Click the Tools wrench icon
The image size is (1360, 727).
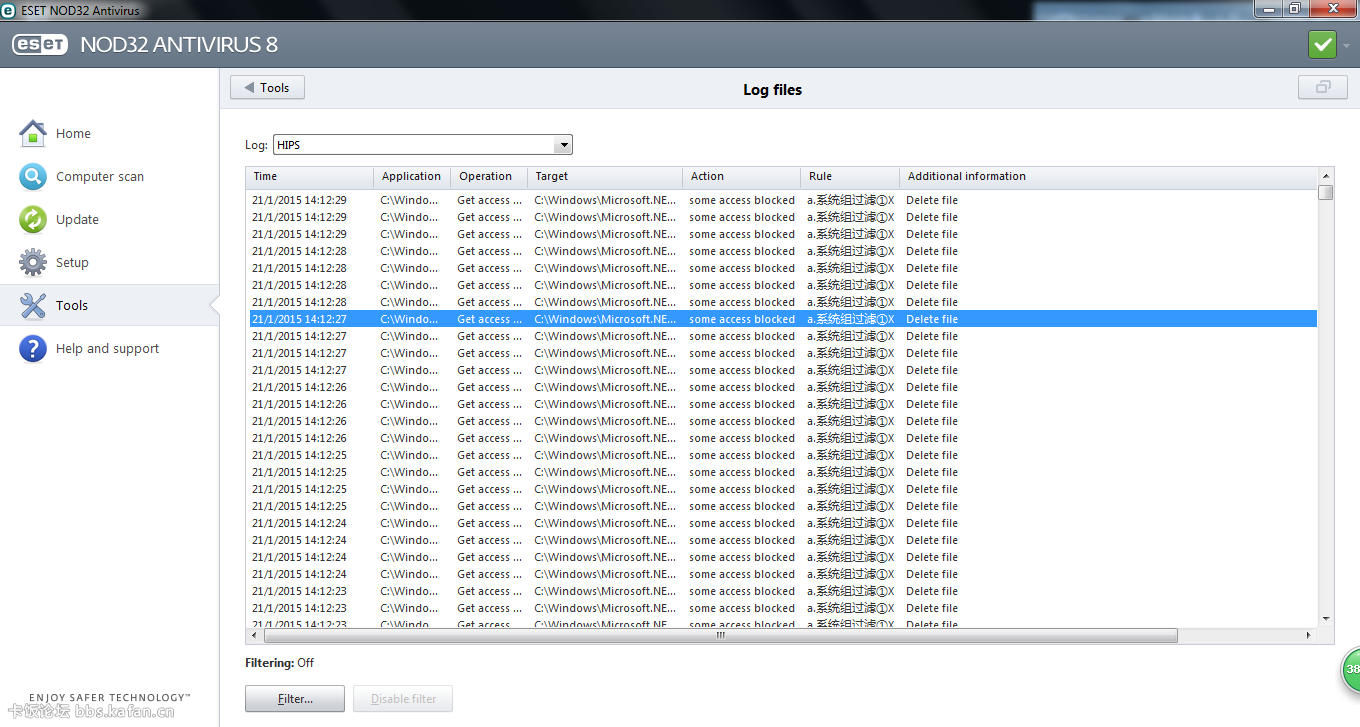click(x=33, y=305)
